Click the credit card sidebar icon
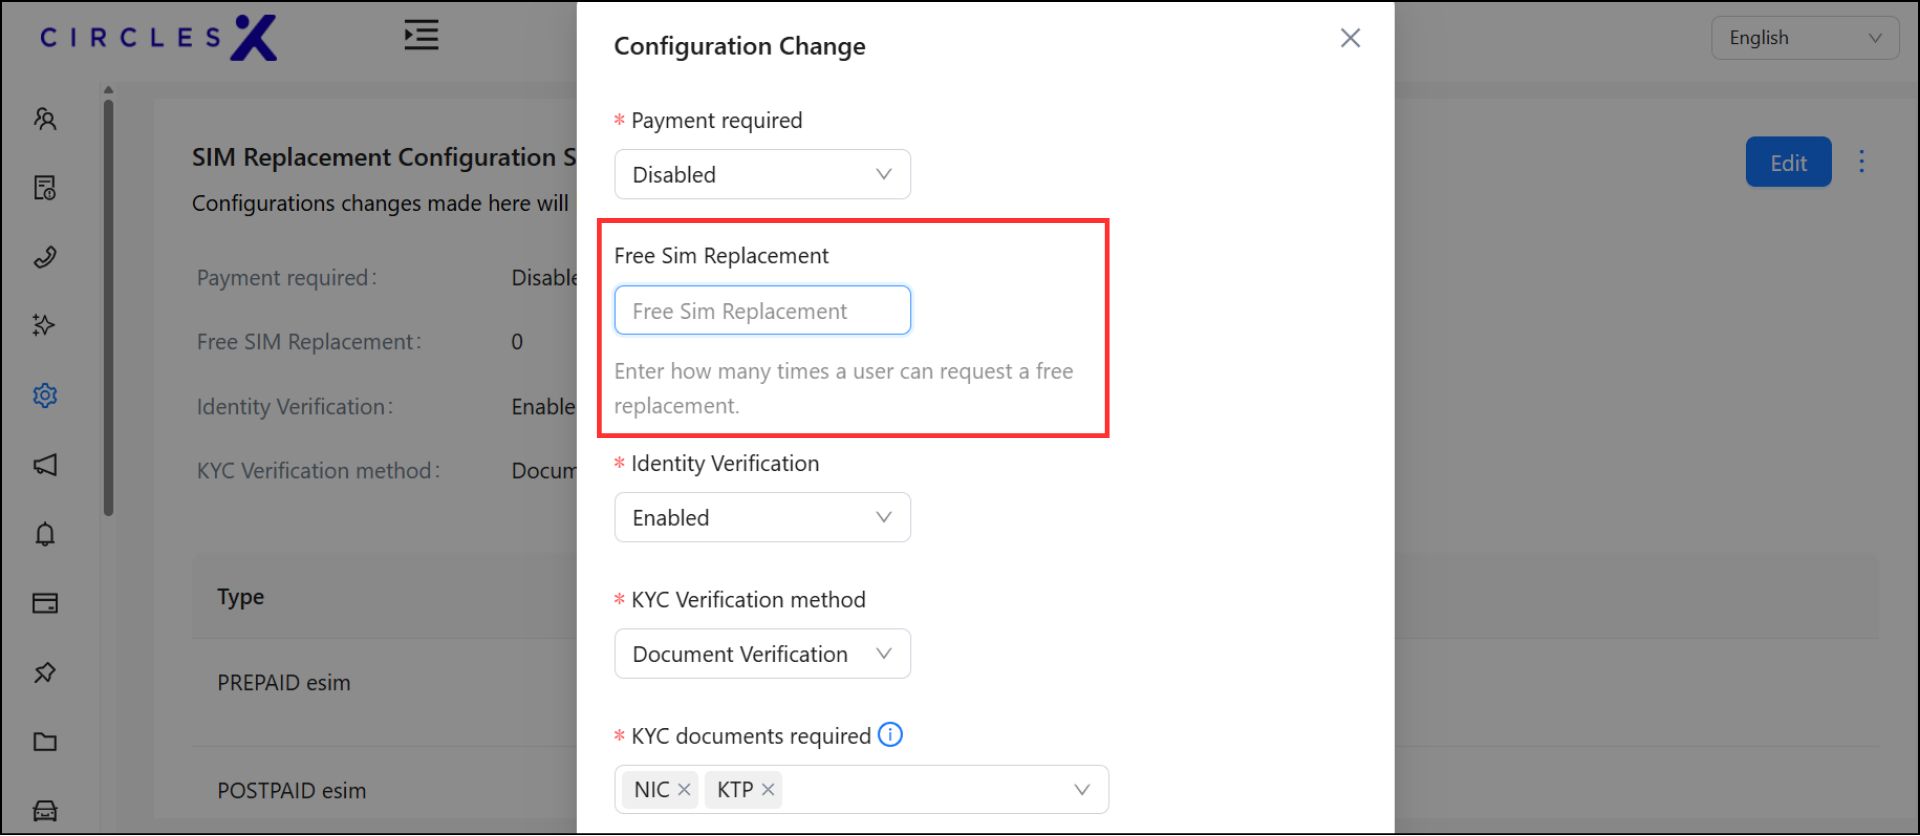This screenshot has height=836, width=1920. pos(45,603)
